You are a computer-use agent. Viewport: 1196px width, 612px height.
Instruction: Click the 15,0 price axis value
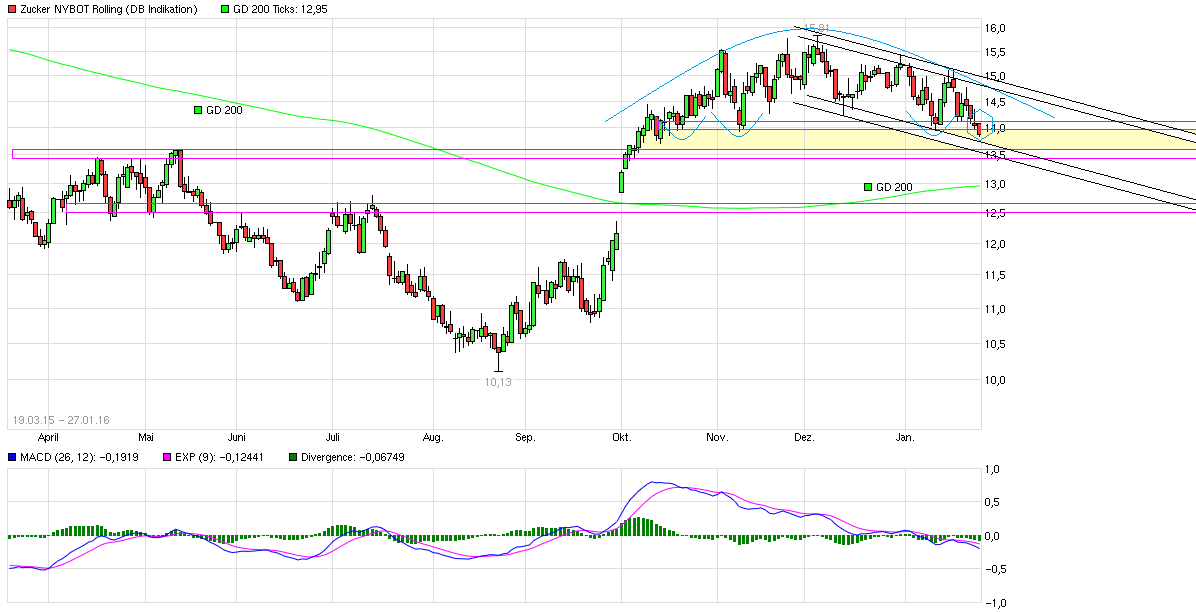[x=996, y=76]
